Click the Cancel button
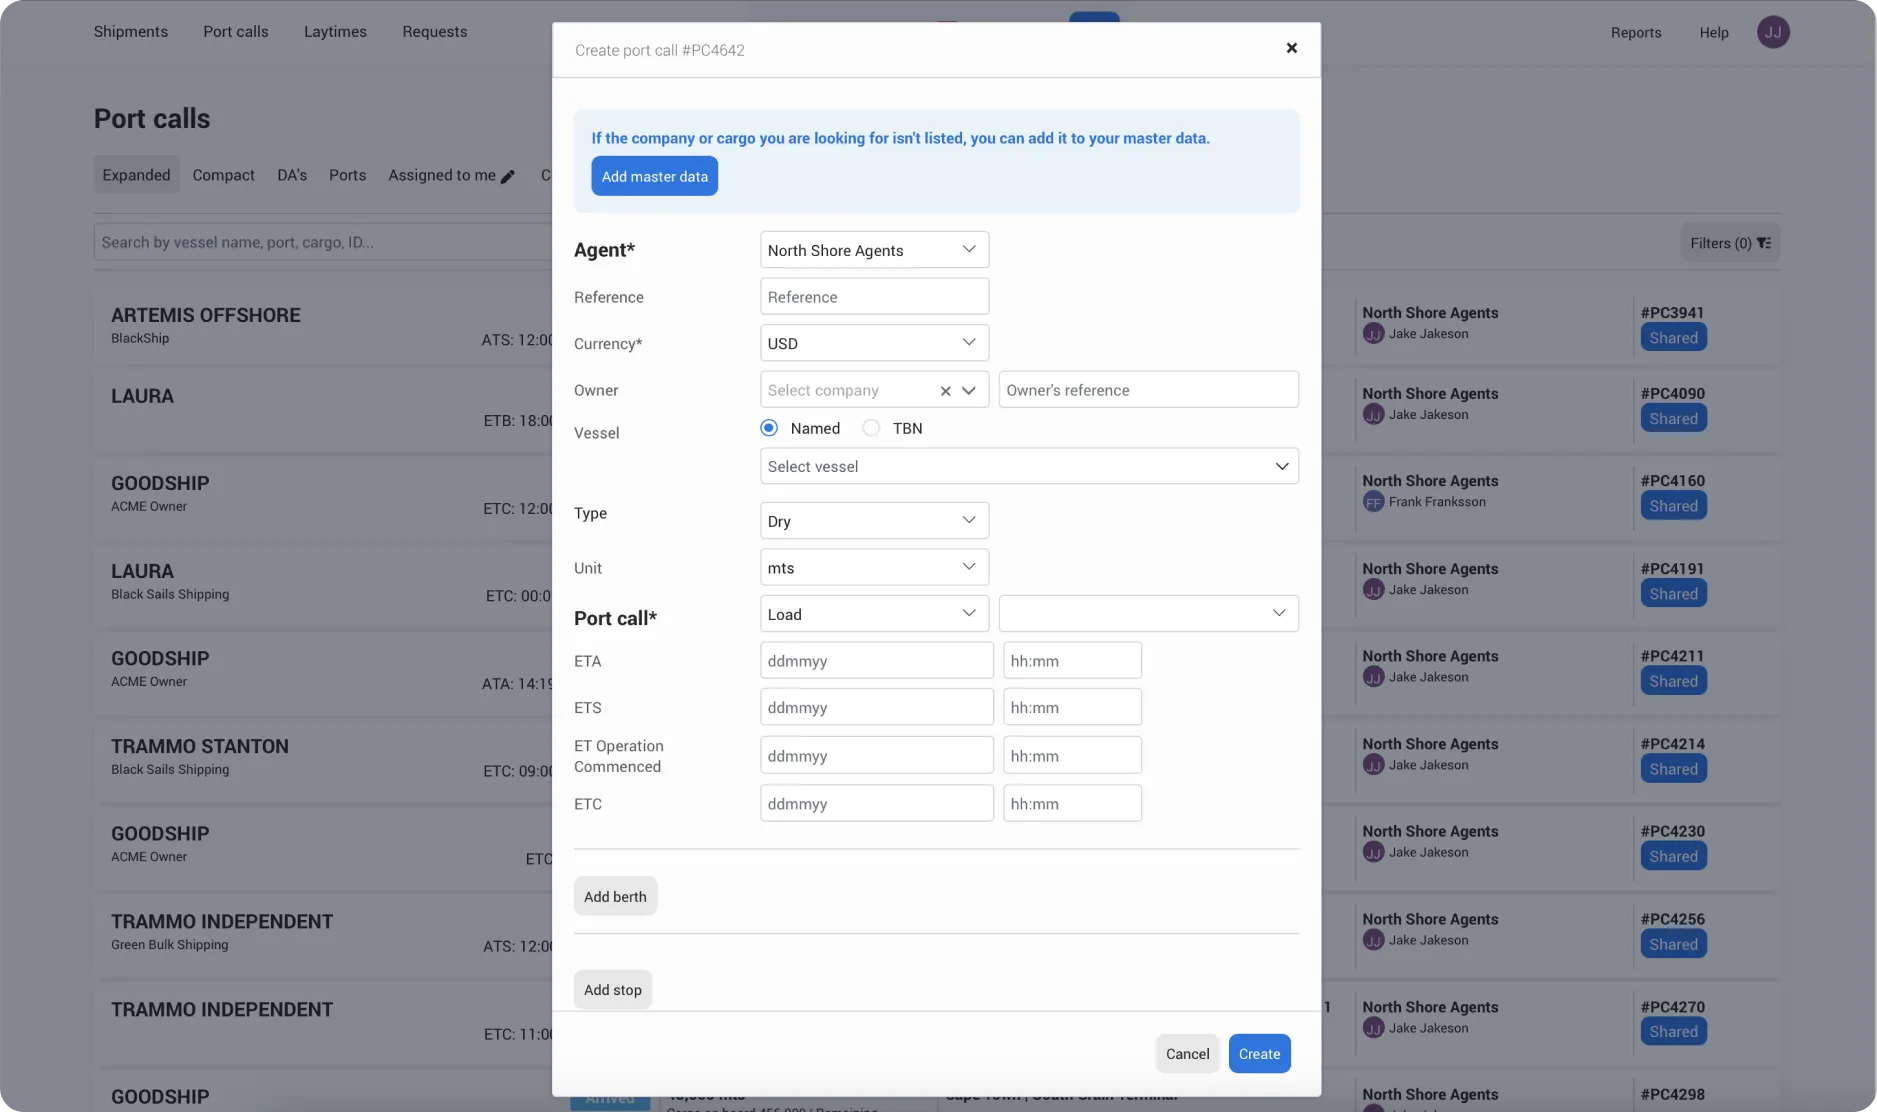This screenshot has height=1112, width=1877. 1187,1053
